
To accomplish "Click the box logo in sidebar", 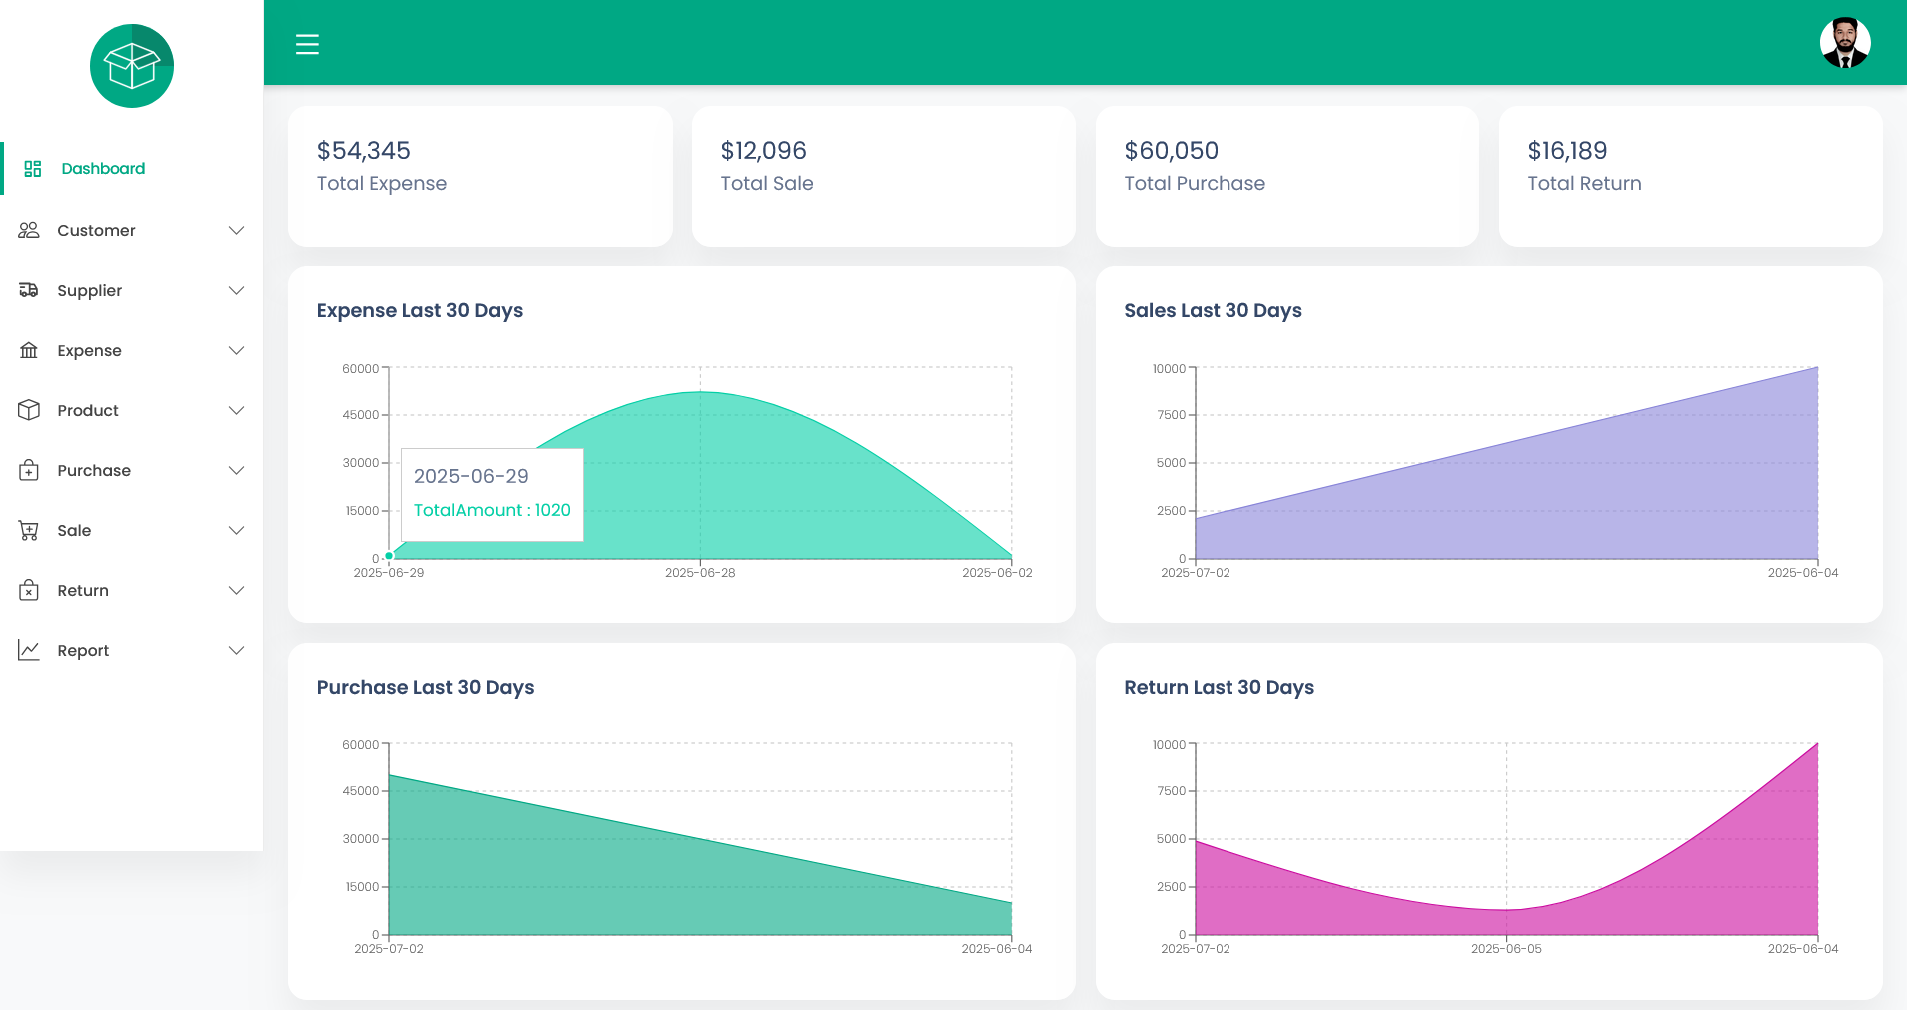I will 132,66.
